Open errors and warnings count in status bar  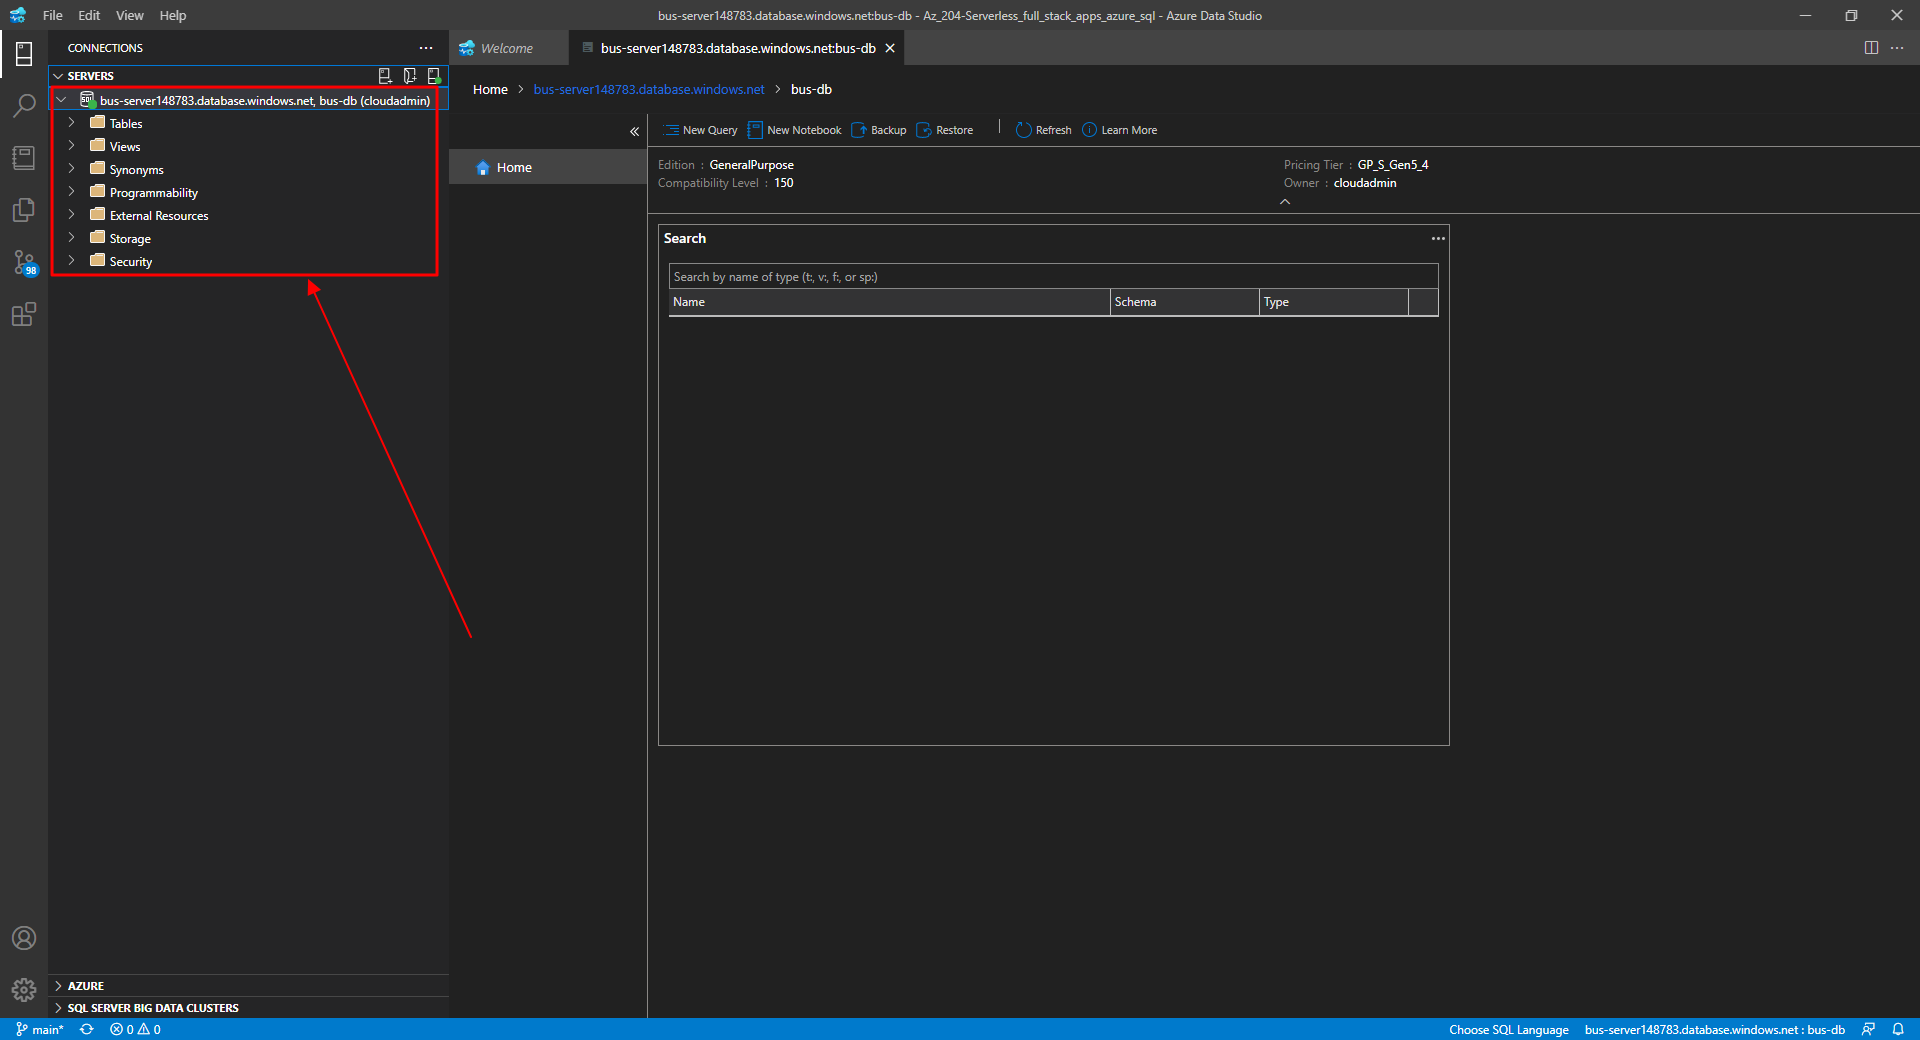point(135,1029)
